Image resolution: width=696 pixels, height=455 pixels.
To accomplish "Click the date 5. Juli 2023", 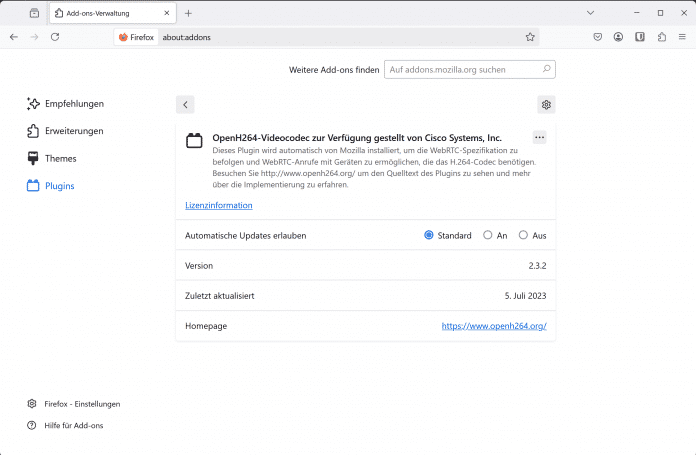I will (x=525, y=296).
